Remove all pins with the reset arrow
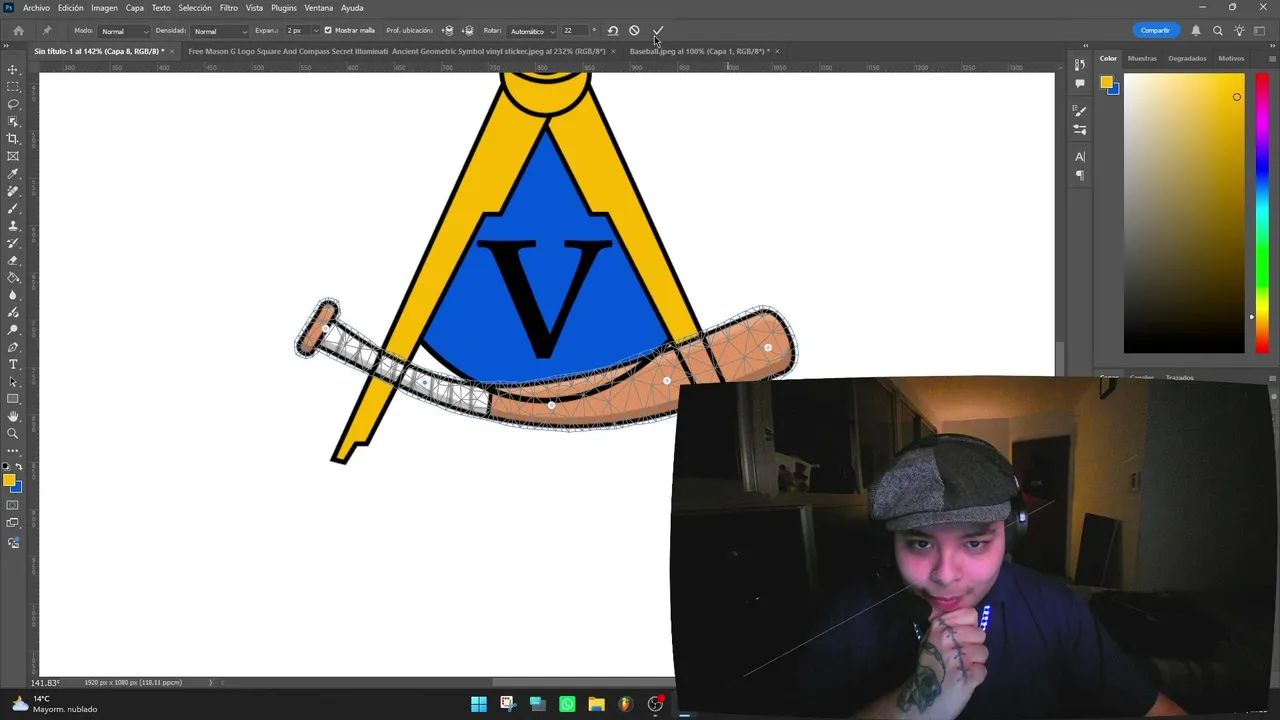The image size is (1280, 720). 613,31
